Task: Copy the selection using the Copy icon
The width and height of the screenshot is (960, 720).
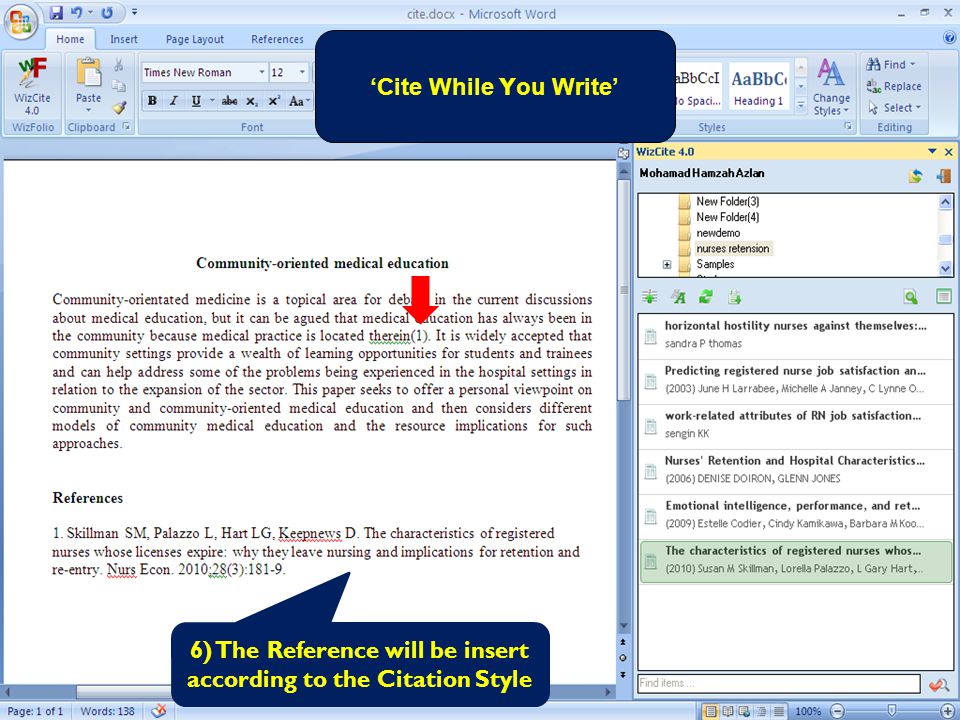Action: coord(119,86)
